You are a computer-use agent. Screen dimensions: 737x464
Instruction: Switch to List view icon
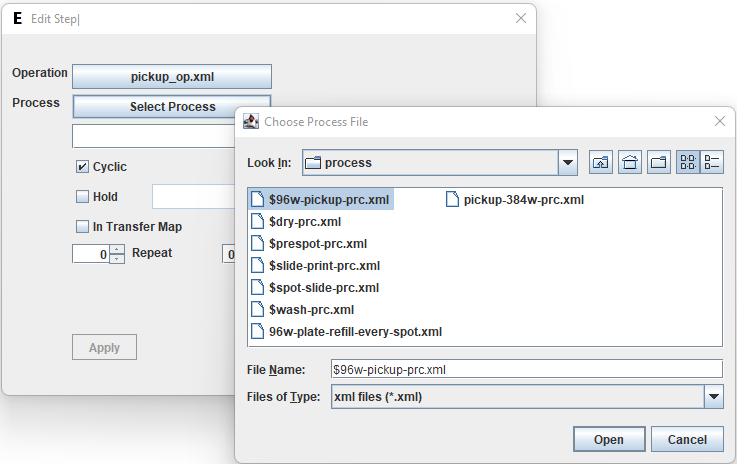pos(688,163)
